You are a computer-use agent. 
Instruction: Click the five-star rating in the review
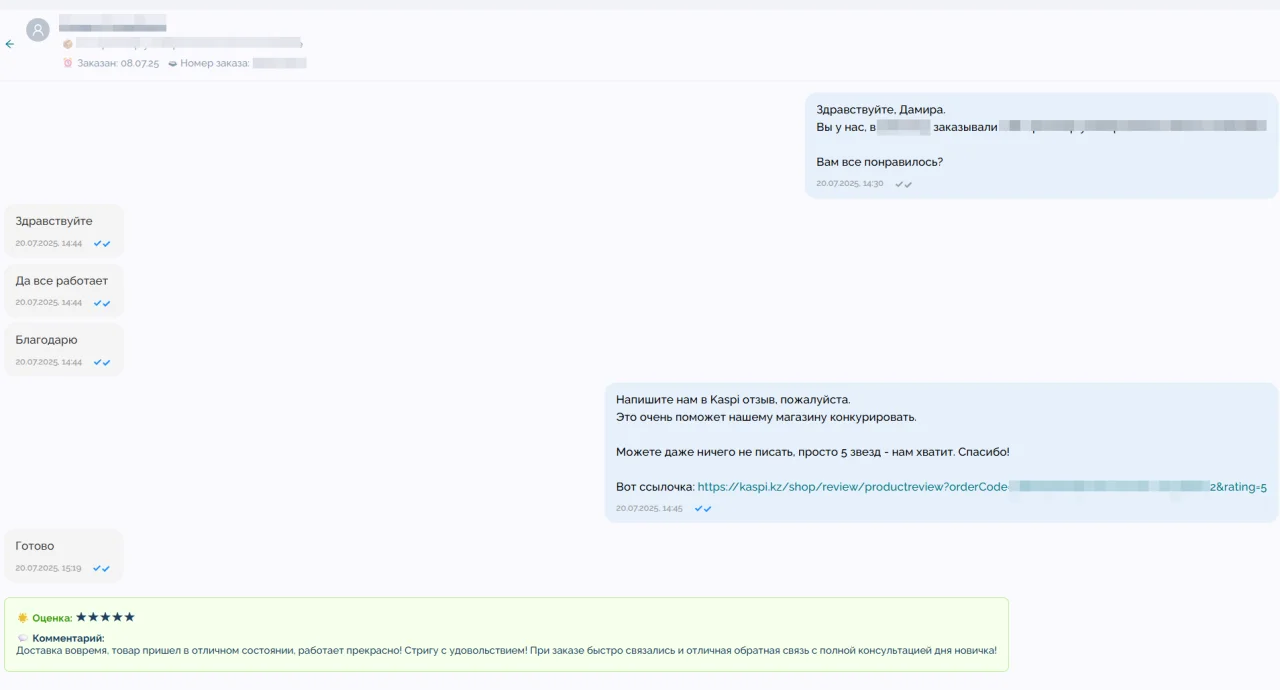(x=105, y=617)
